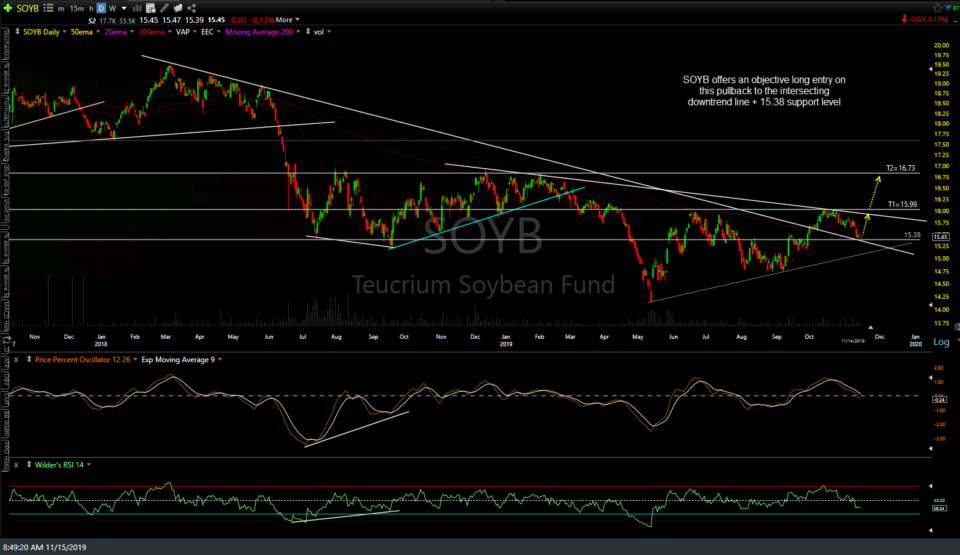Select the pencil drawing tools icon
This screenshot has width=960, height=555.
(x=164, y=9)
